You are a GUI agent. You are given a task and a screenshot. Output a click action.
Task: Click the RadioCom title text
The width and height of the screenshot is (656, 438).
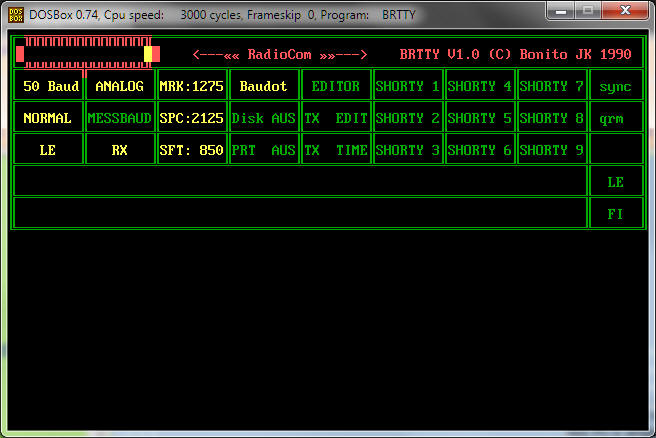pyautogui.click(x=279, y=54)
